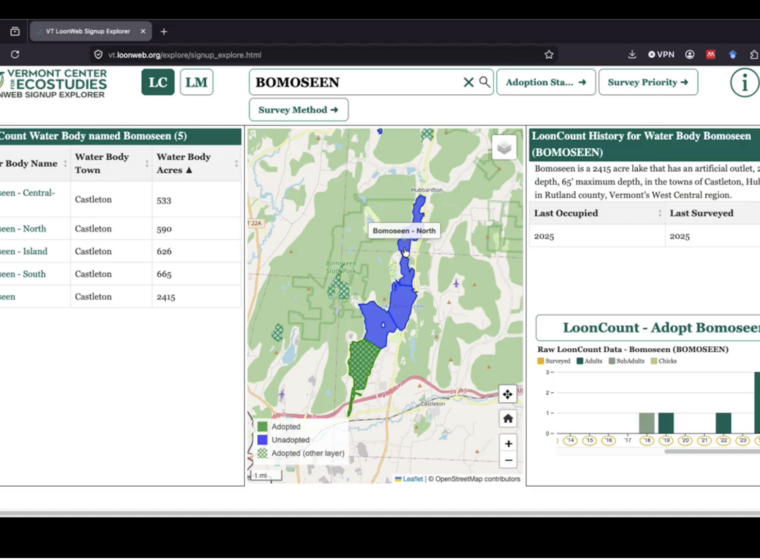Image resolution: width=760 pixels, height=560 pixels.
Task: Clear the BOMOSEEN search with the X icon
Action: [x=468, y=82]
